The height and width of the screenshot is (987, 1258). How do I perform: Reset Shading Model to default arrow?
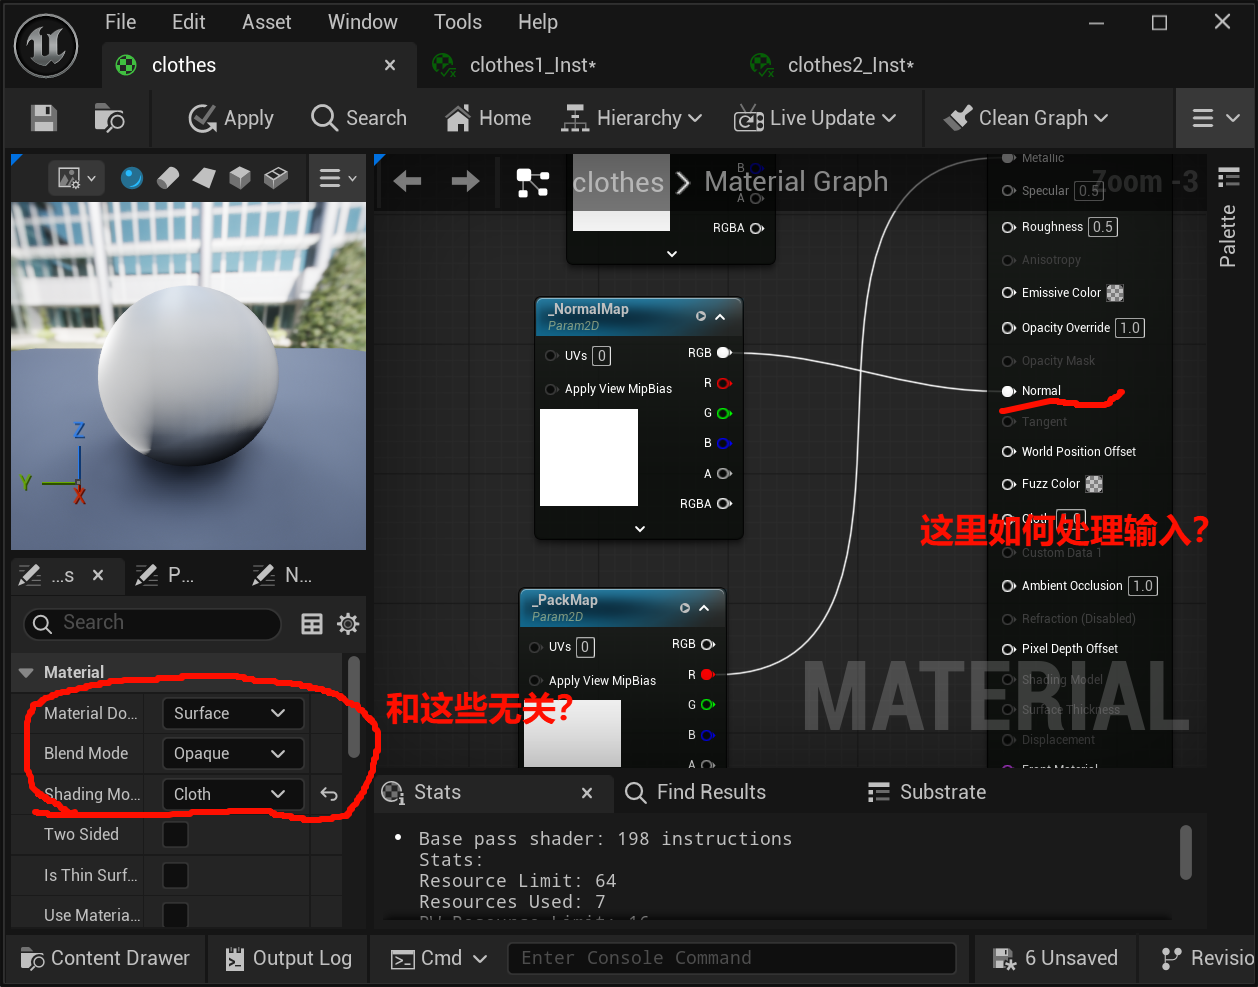point(329,794)
